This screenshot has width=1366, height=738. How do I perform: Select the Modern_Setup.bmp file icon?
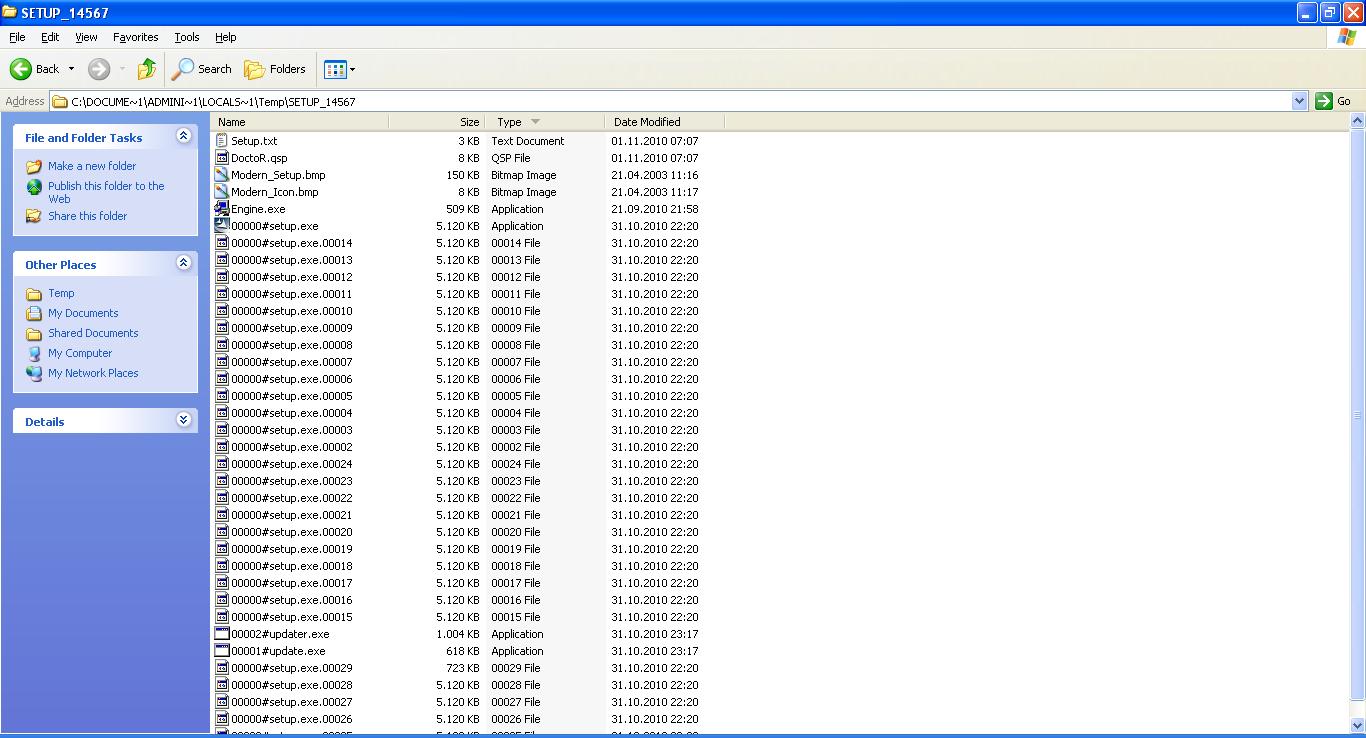coord(222,175)
